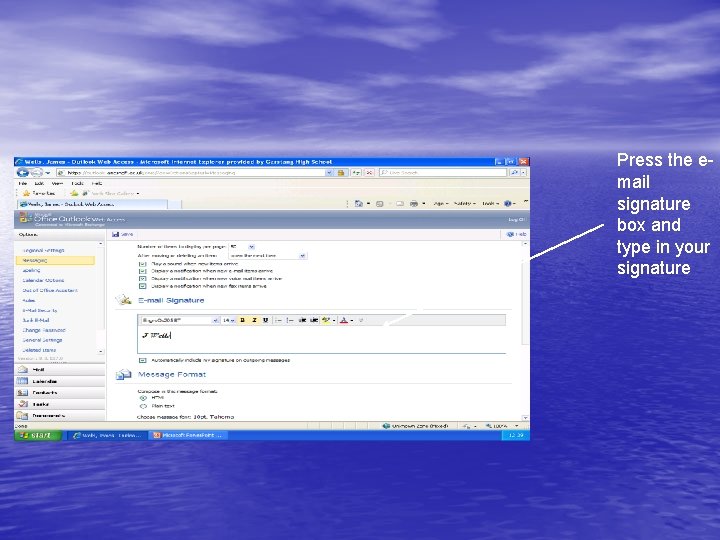
Task: Toggle Underline in signature toolbar
Action: click(265, 320)
